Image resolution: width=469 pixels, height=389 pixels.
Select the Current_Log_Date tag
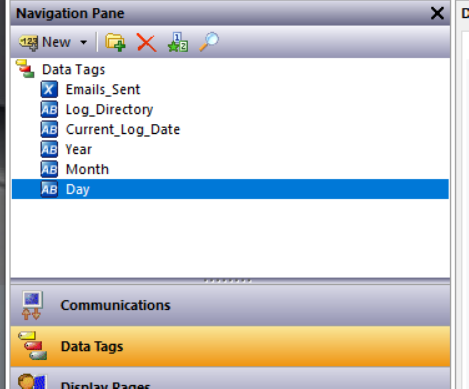[123, 129]
